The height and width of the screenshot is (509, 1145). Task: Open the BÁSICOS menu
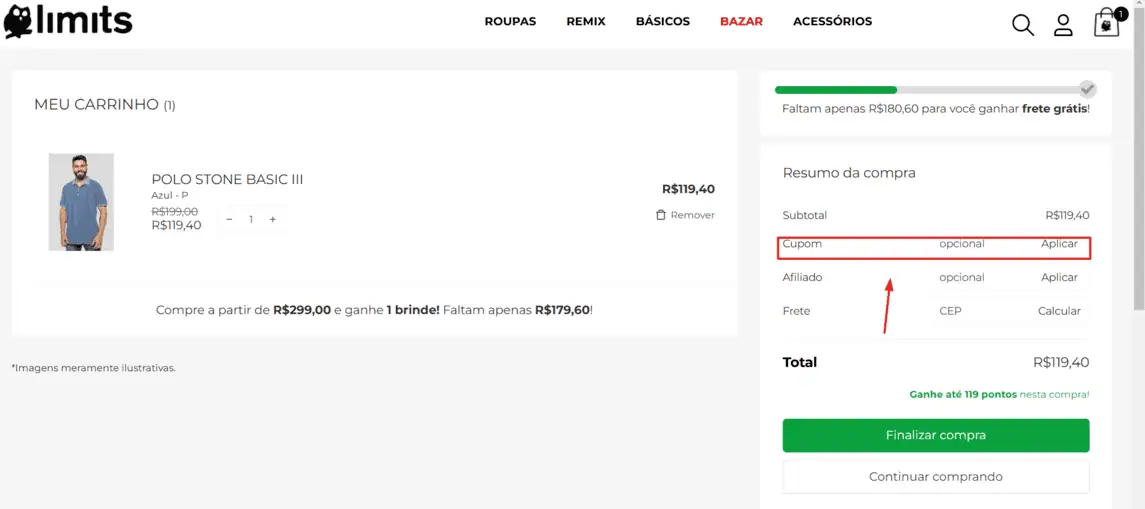coord(662,21)
